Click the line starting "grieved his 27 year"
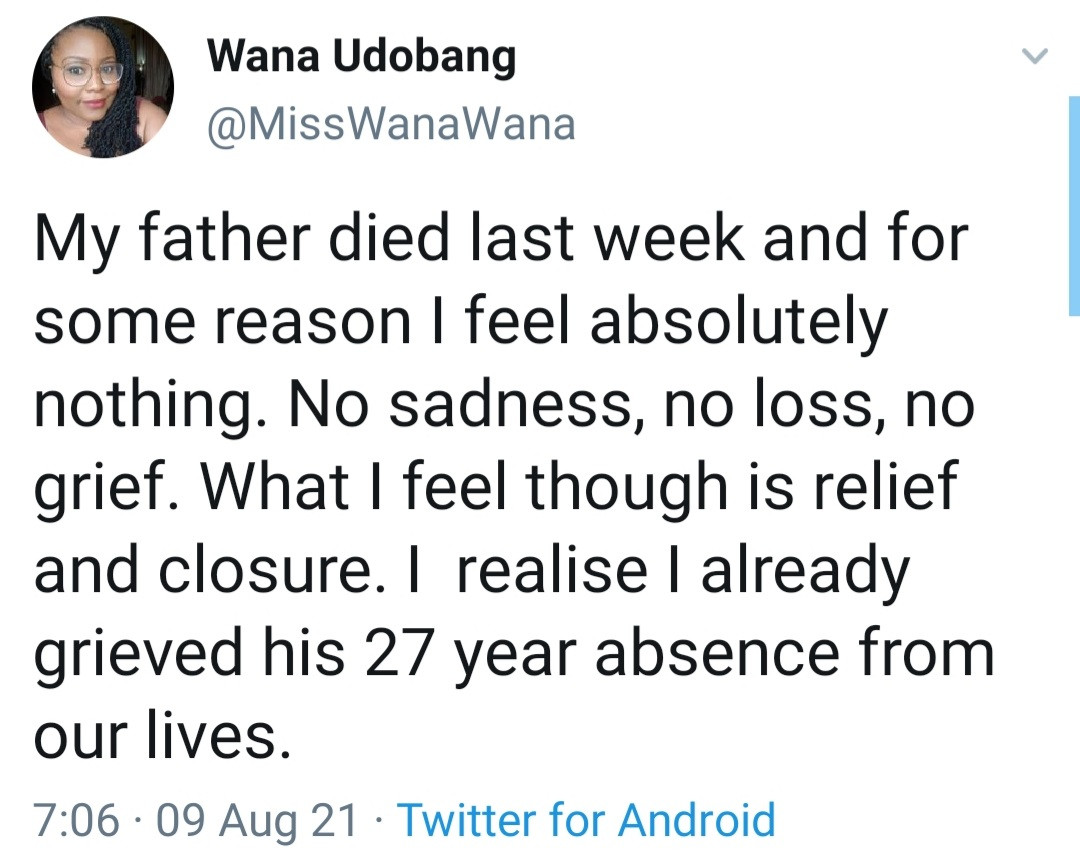Screen dimensions: 1080x867 [514, 653]
